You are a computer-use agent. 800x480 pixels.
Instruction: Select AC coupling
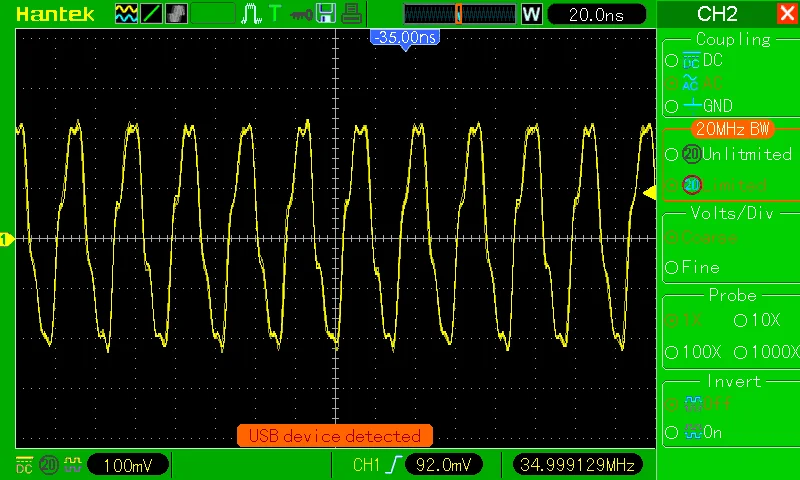click(694, 83)
